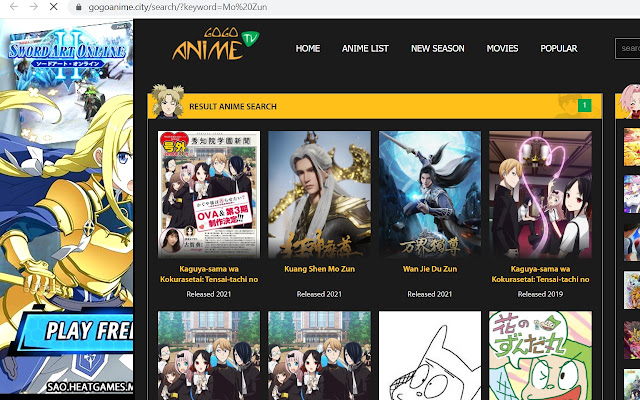Click the SAO.HEATGAMES ad link text
640x400 pixels.
[x=90, y=387]
